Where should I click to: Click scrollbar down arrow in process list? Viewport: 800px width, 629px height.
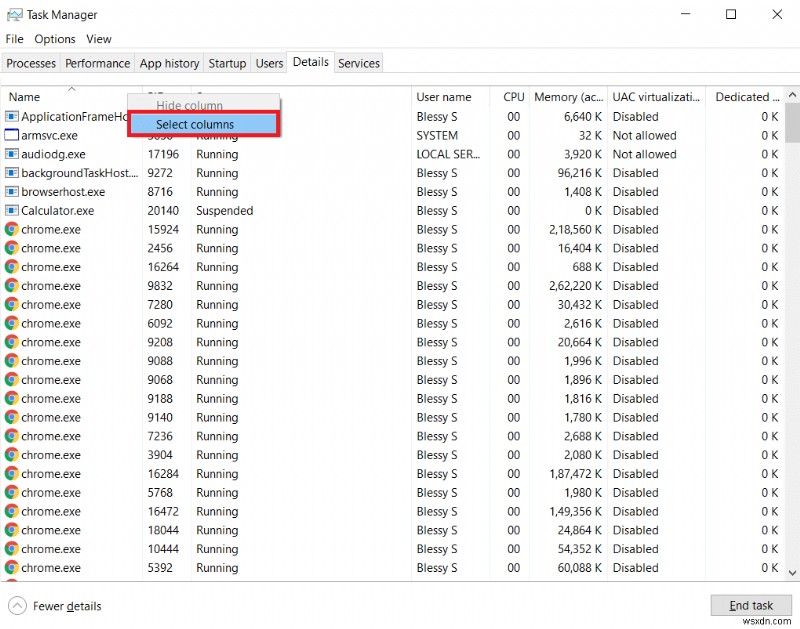coord(792,573)
